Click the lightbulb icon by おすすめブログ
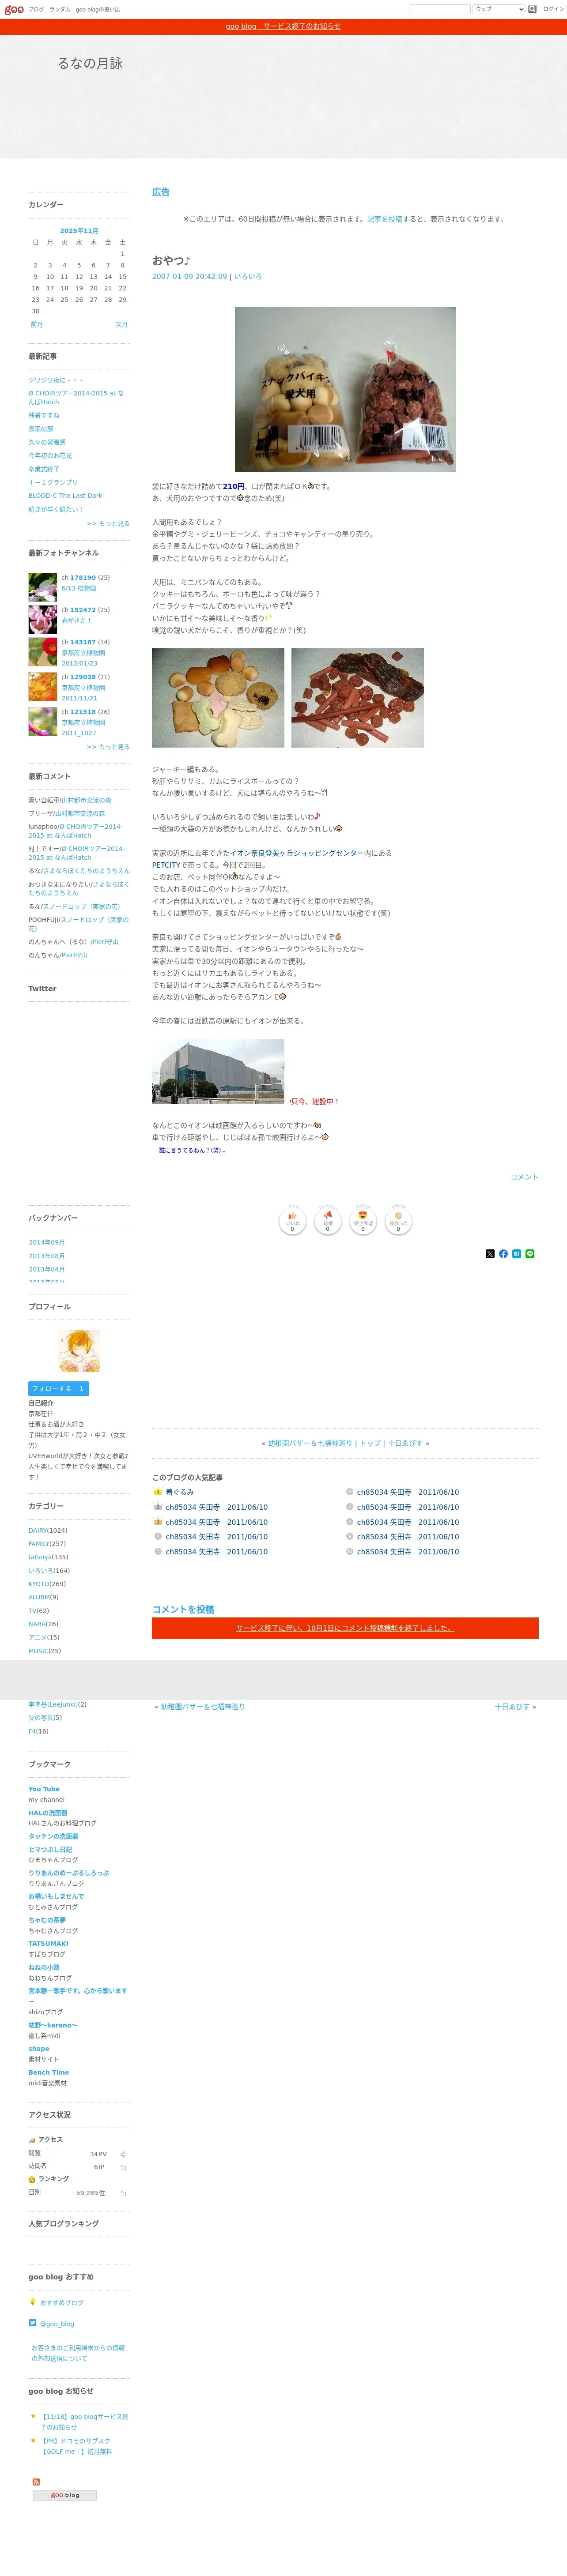This screenshot has width=567, height=2576. click(32, 2301)
